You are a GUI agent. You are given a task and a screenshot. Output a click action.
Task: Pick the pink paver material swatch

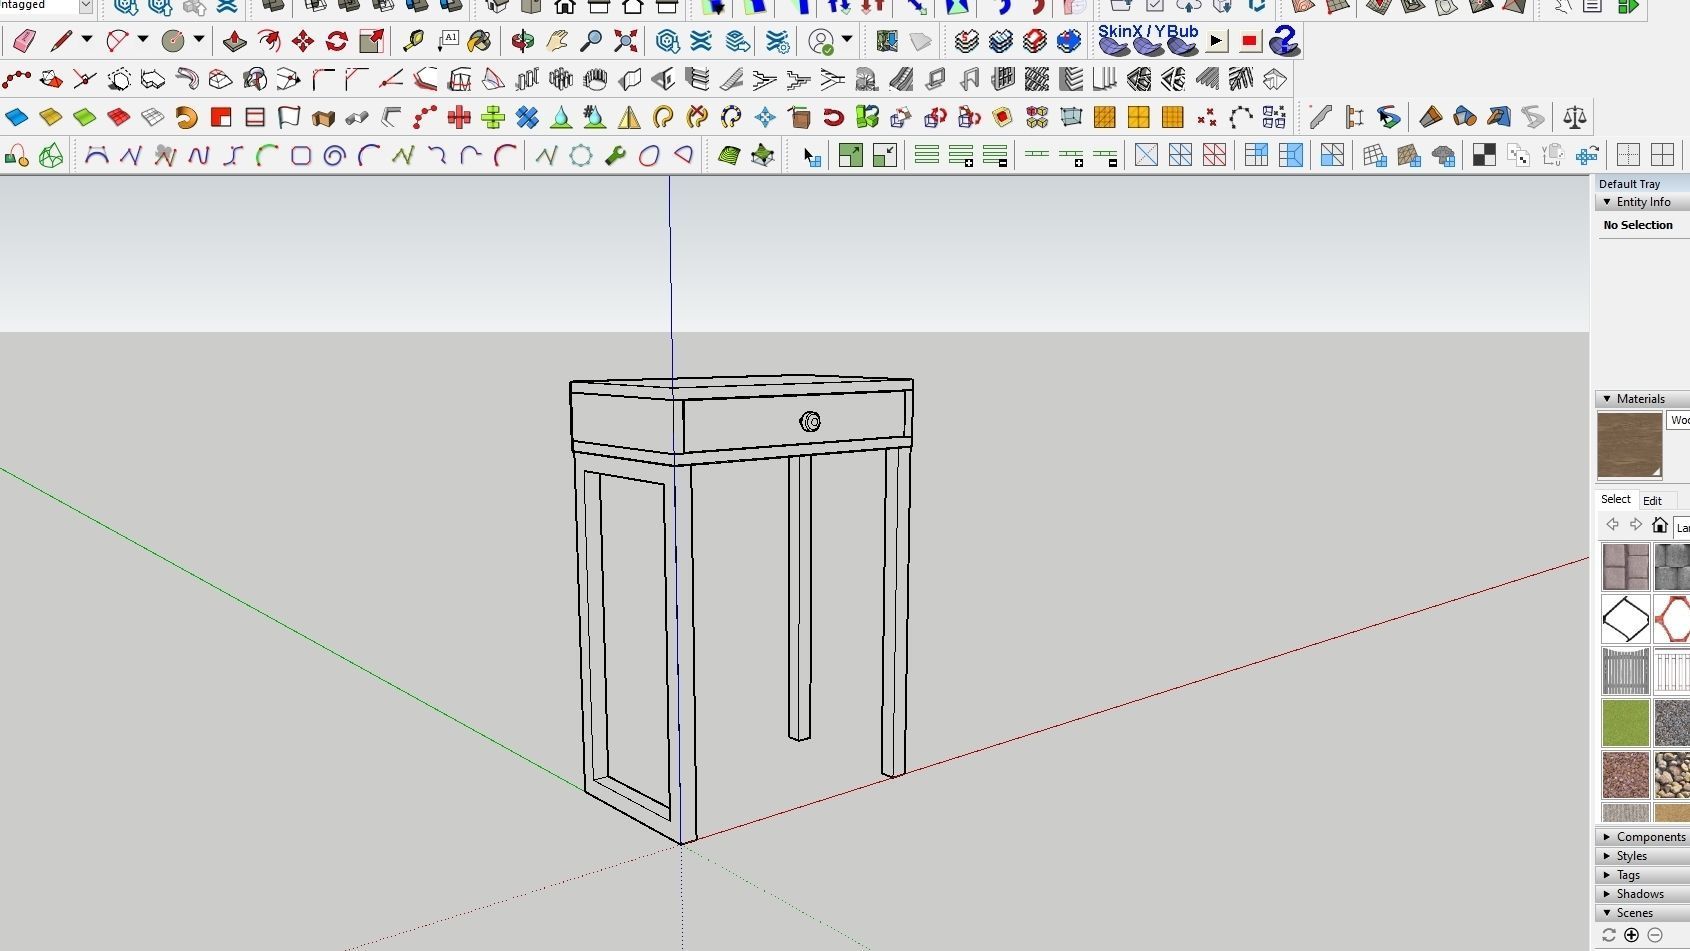(x=1626, y=567)
